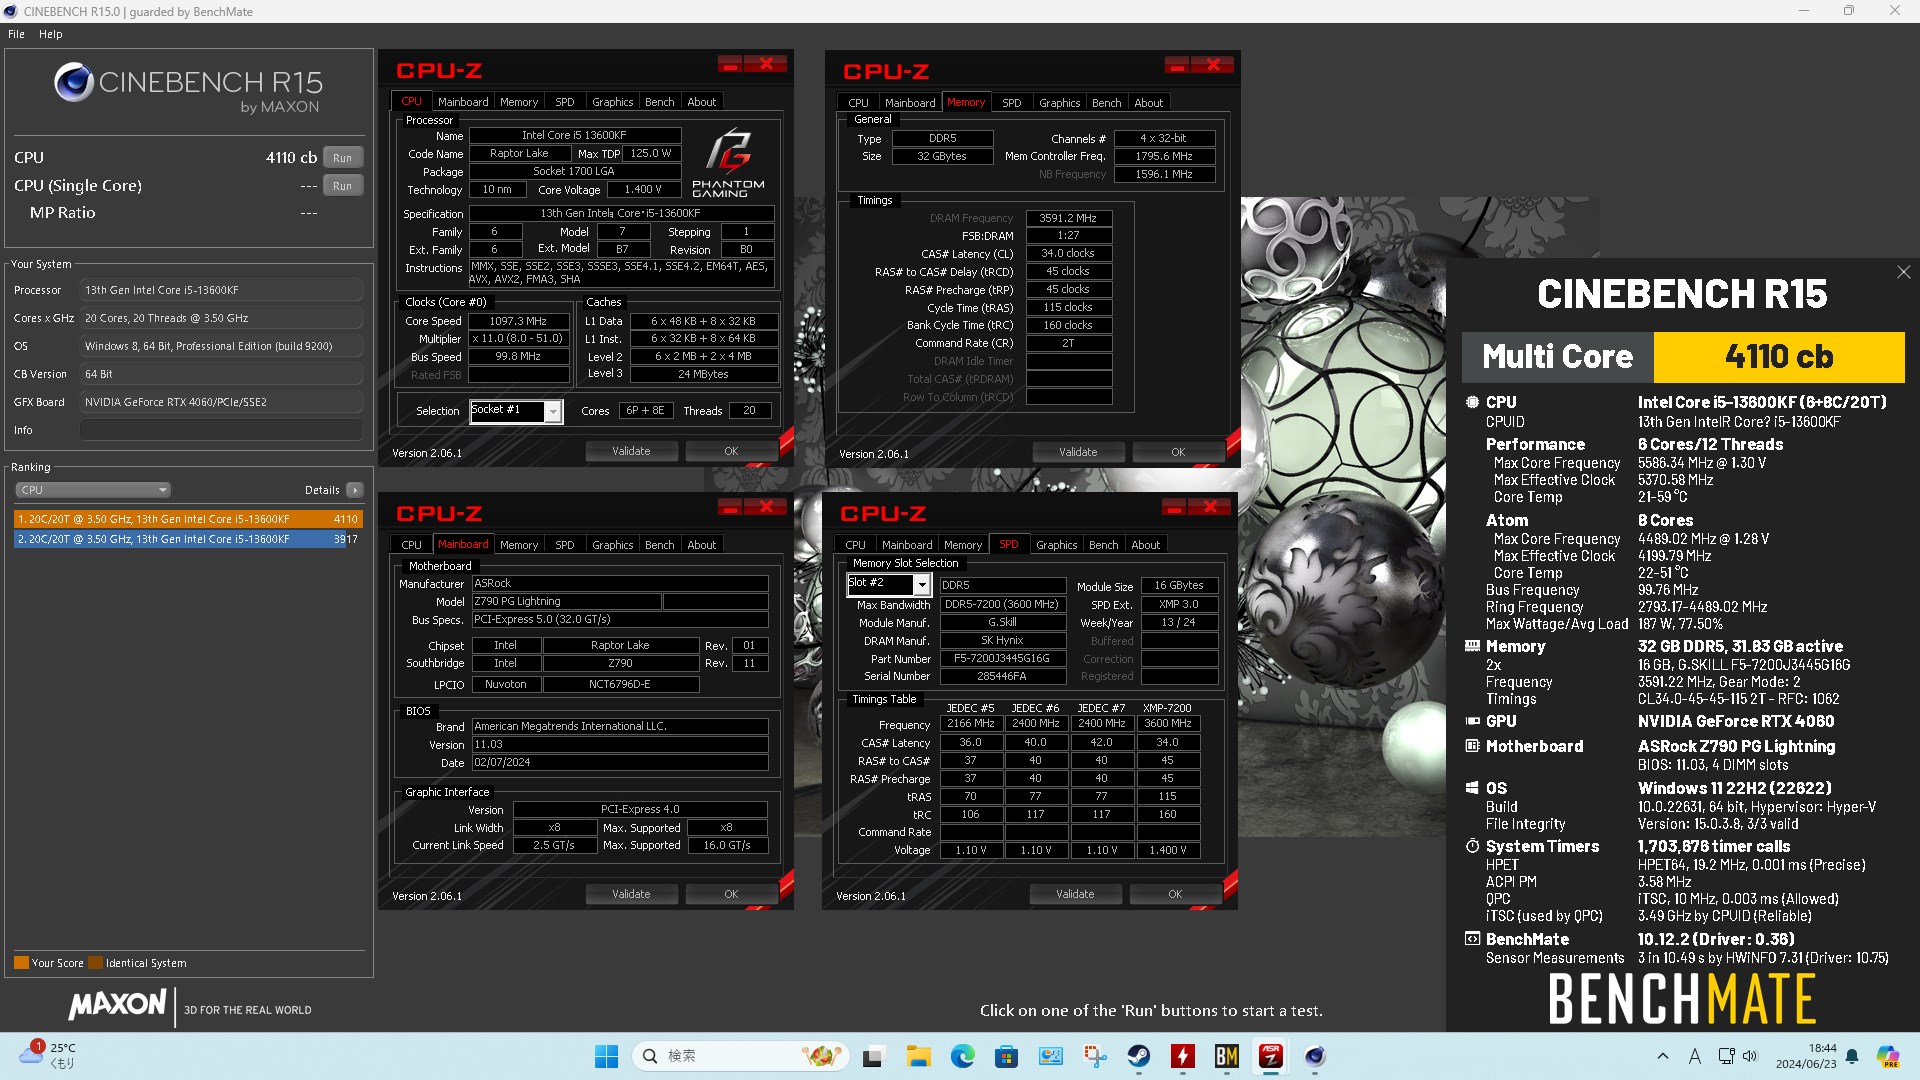
Task: Open Snipping Tool from taskbar
Action: point(1095,1056)
